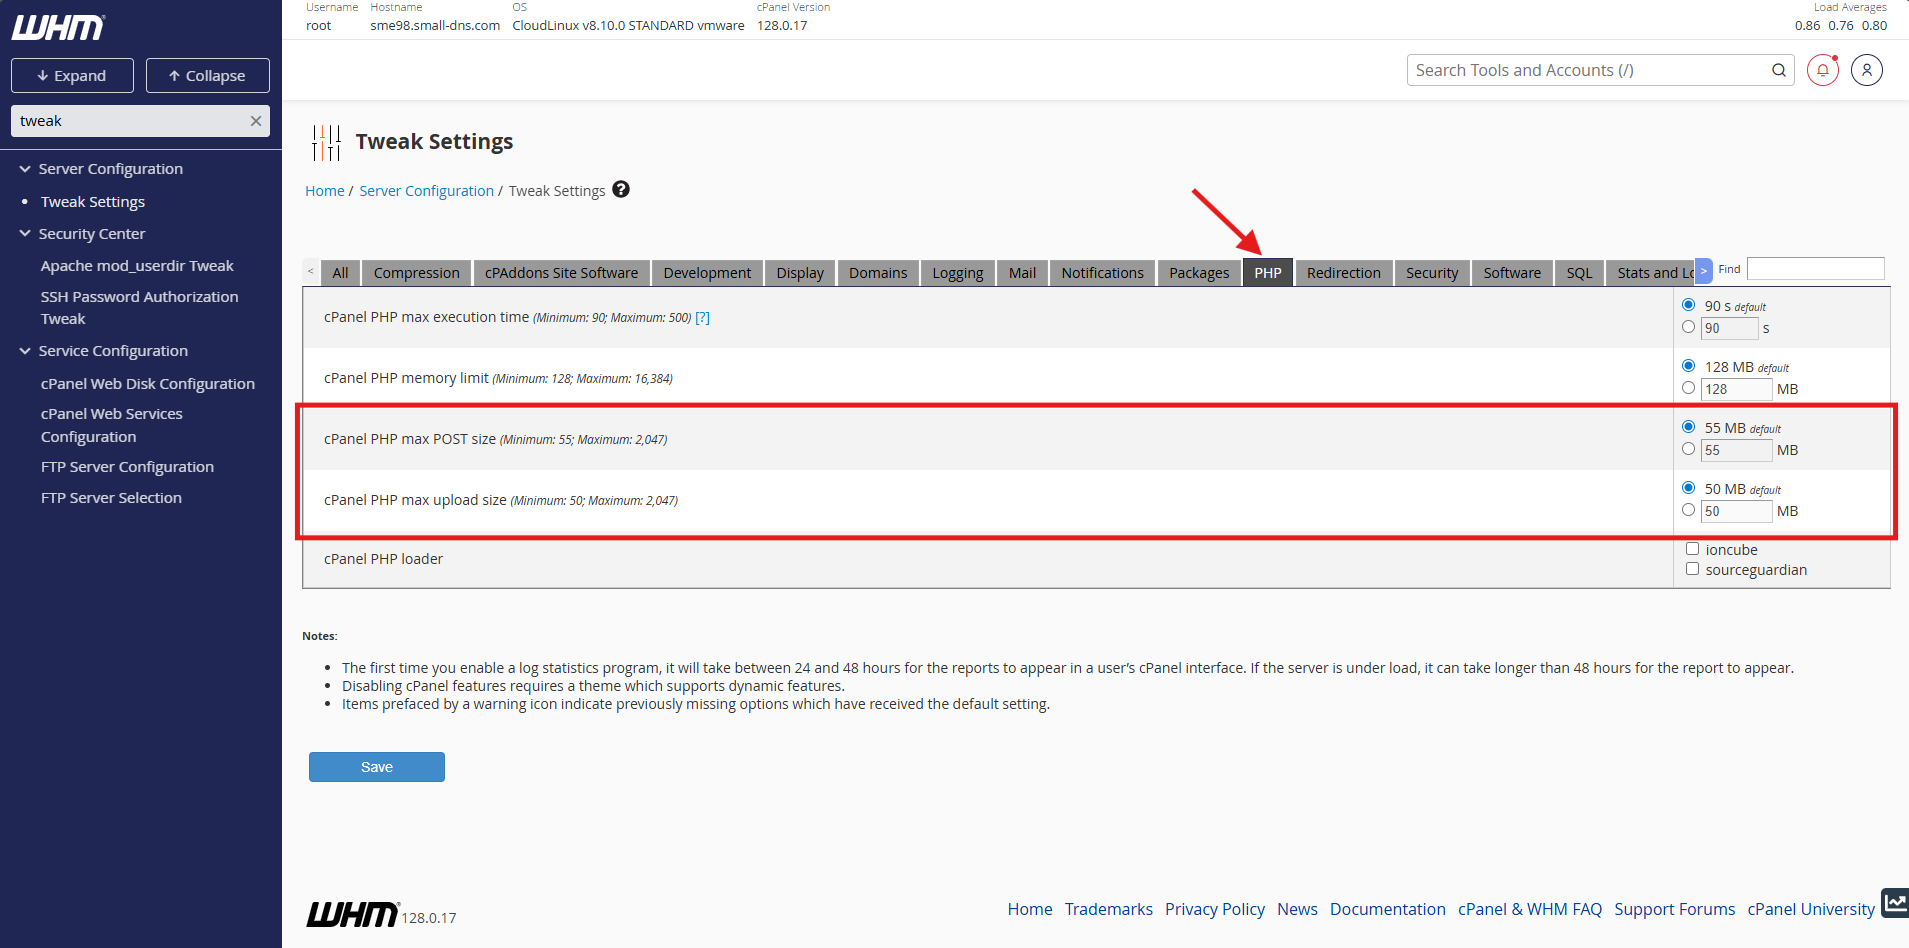
Task: Open the Logging tab
Action: 958,273
